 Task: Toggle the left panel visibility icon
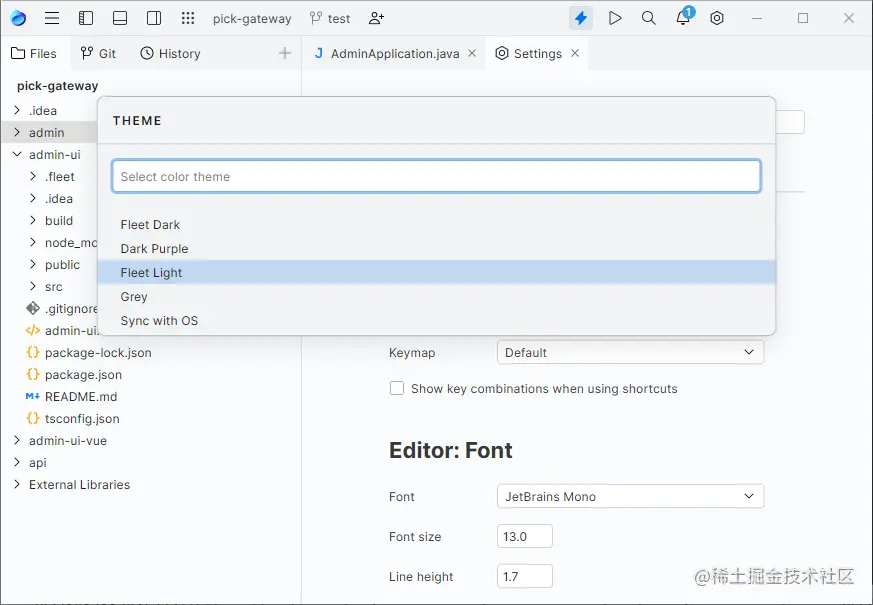point(86,18)
